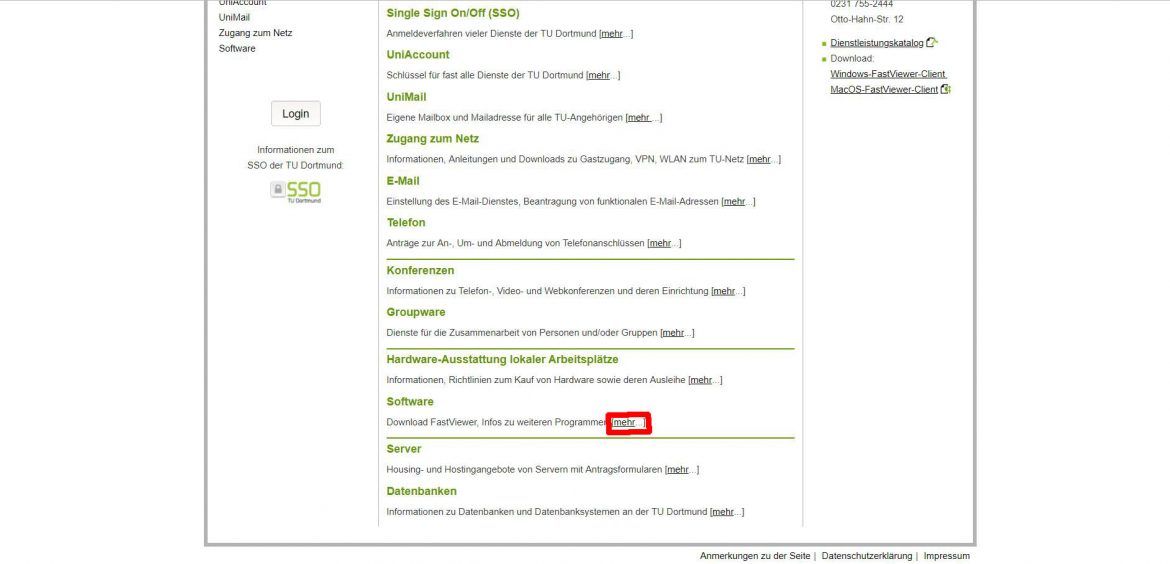Viewport: 1170px width, 564px height.
Task: Open the UniMail heading in main content
Action: [407, 97]
